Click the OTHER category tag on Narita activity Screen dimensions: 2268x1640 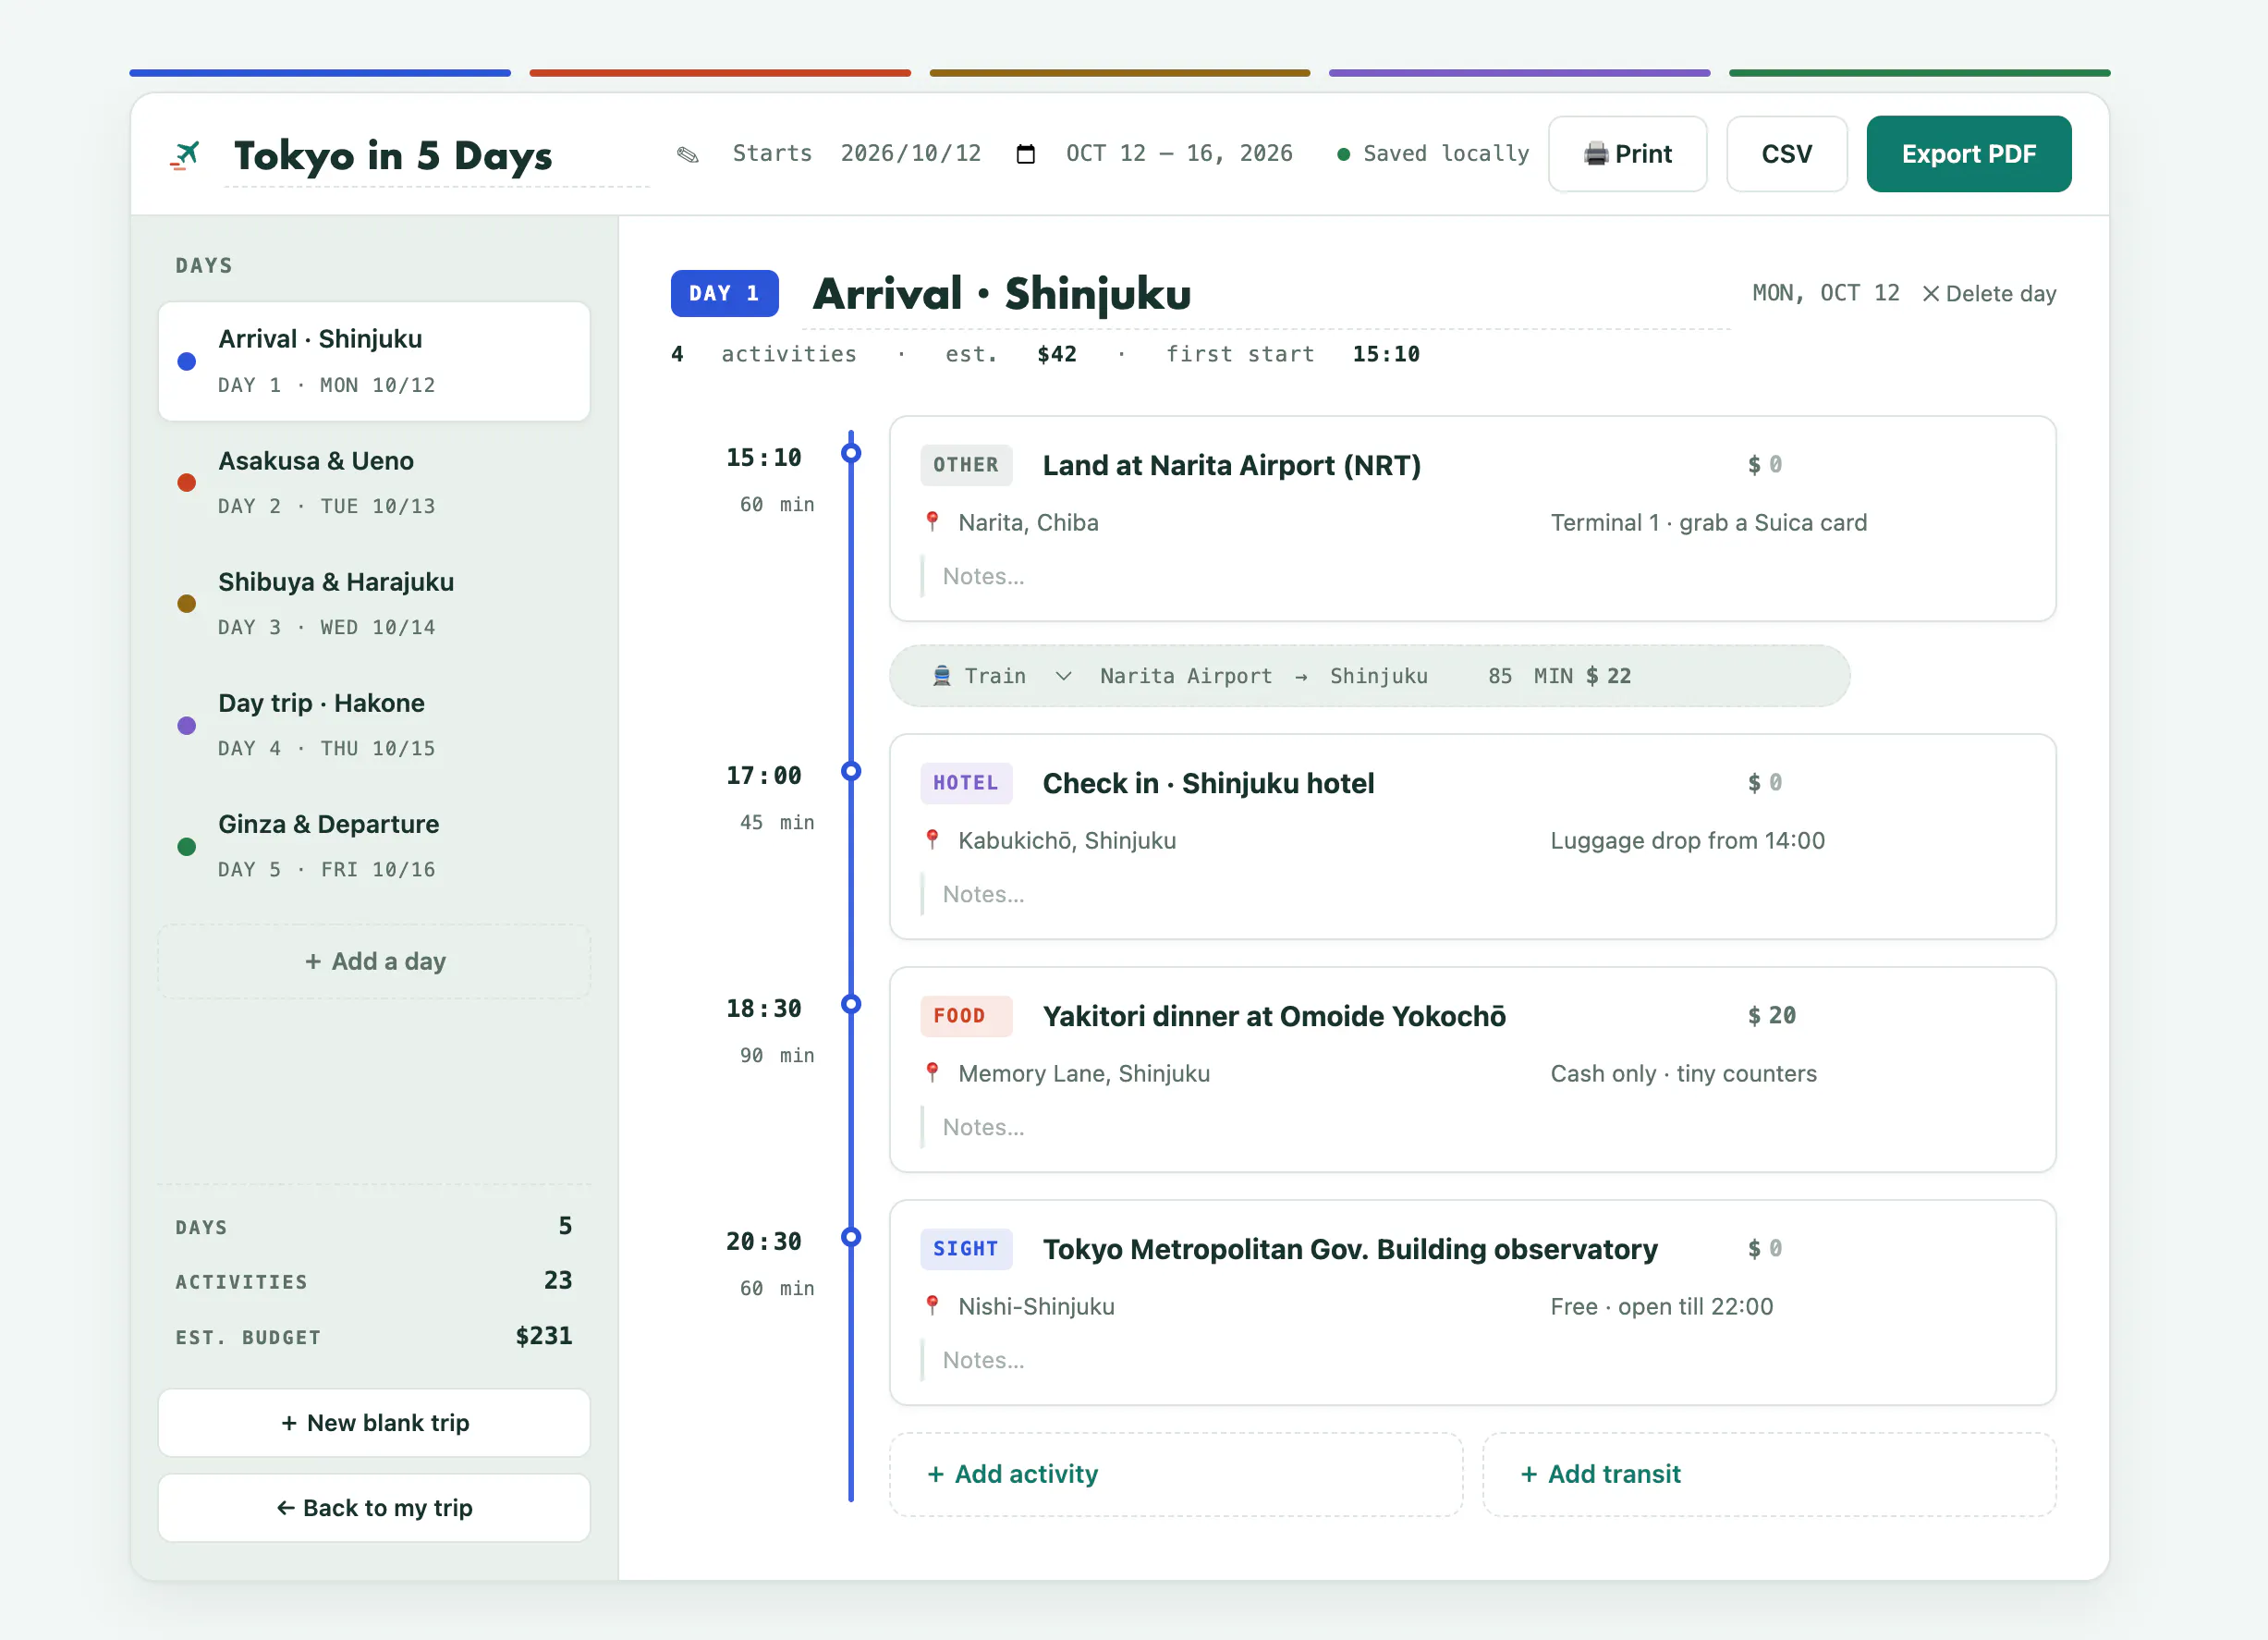966,465
